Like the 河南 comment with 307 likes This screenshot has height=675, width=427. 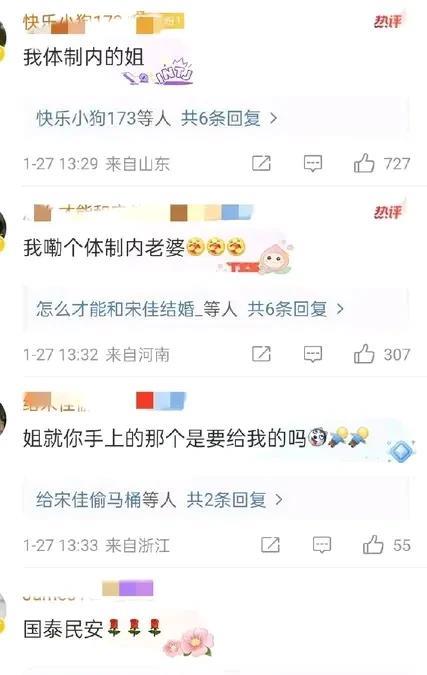[364, 354]
